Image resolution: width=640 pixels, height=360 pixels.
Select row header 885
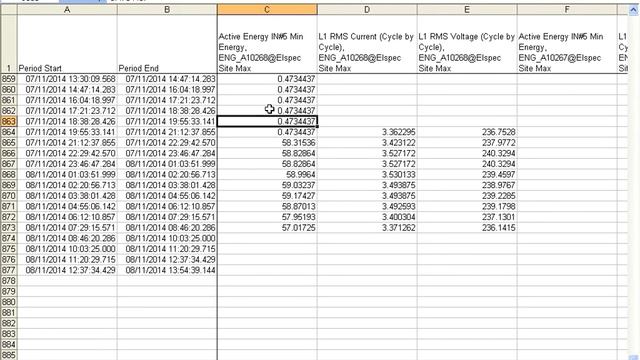pos(9,355)
